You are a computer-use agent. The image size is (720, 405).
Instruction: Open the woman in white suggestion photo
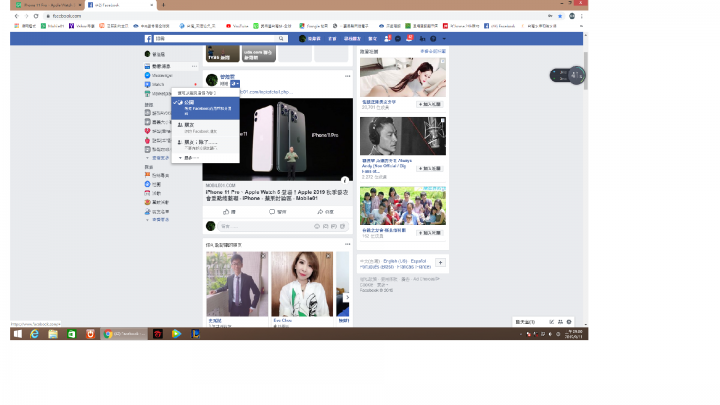tap(302, 284)
